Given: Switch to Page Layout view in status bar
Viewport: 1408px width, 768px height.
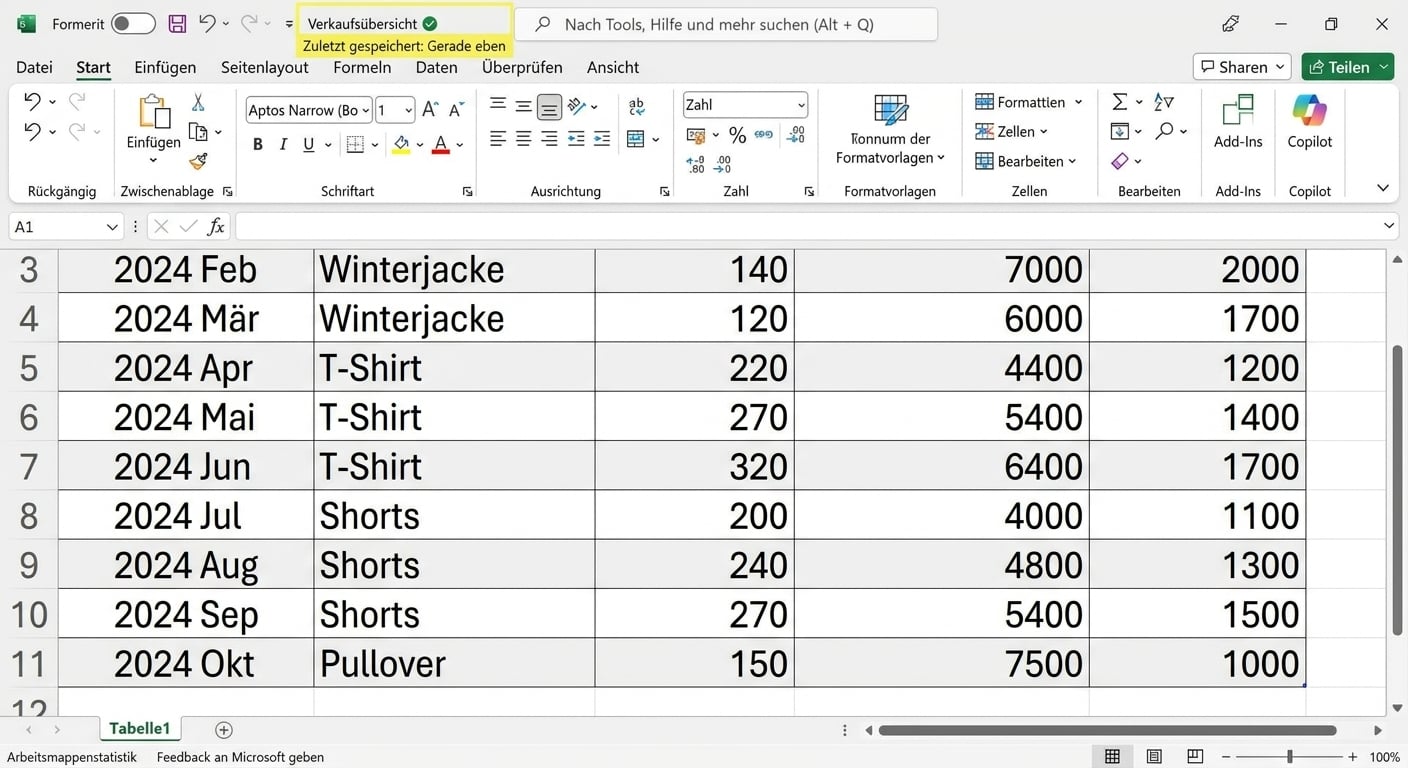Looking at the screenshot, I should tap(1154, 757).
